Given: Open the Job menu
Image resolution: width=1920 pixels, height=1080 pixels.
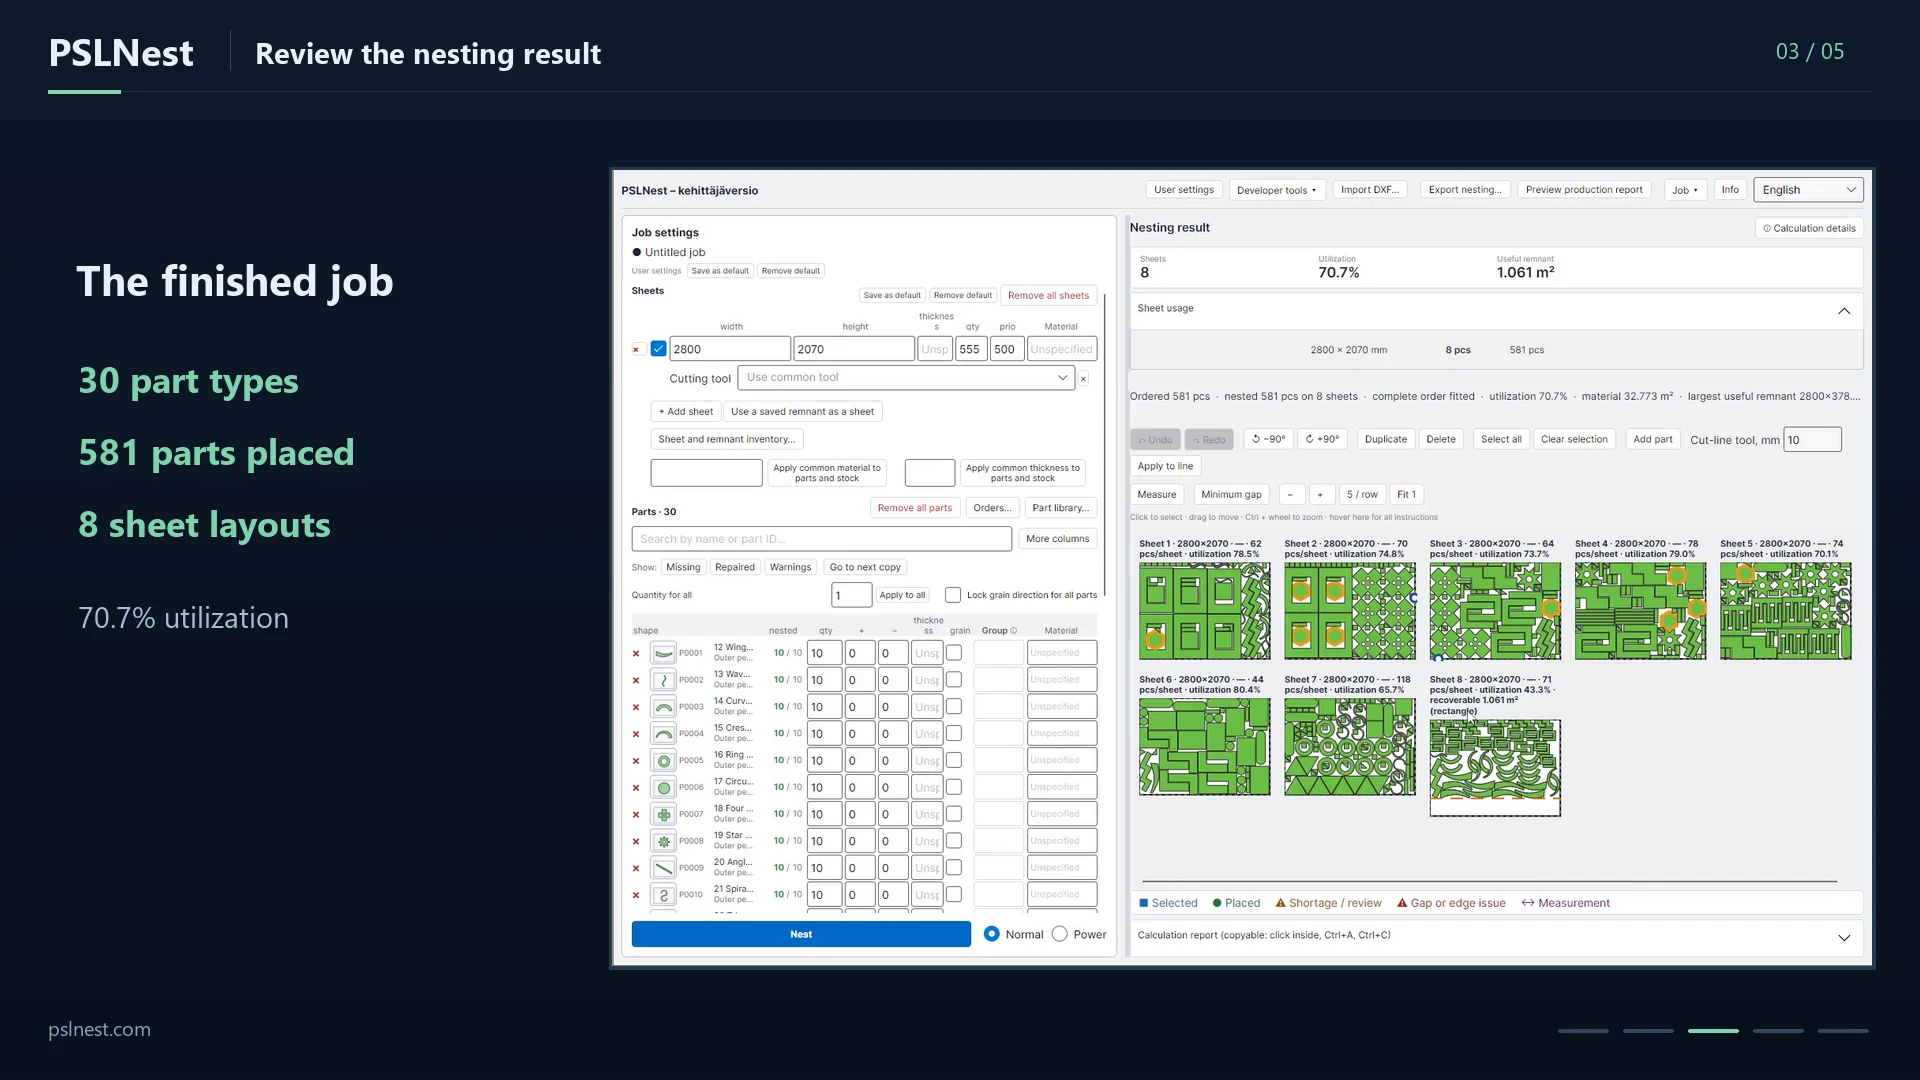Looking at the screenshot, I should 1685,190.
